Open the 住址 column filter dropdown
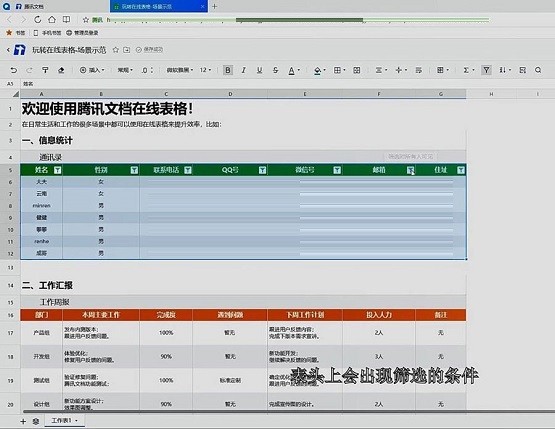The width and height of the screenshot is (555, 429). 460,170
